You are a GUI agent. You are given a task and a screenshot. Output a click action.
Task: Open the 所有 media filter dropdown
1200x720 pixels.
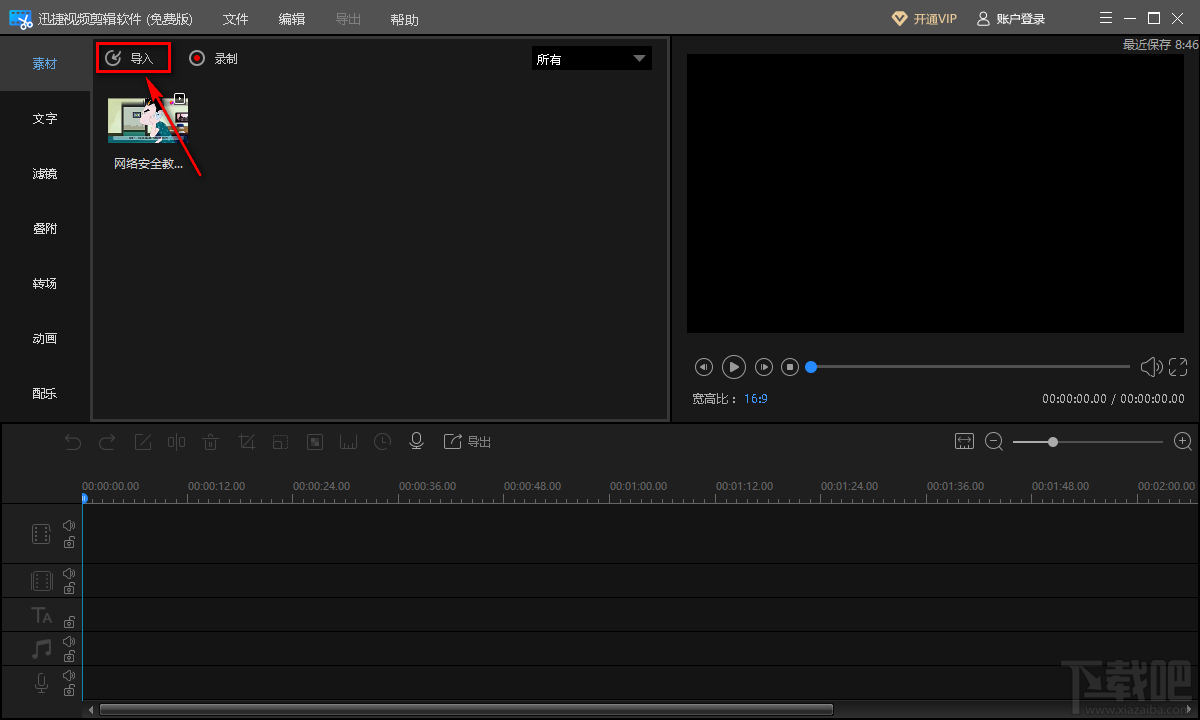point(591,59)
